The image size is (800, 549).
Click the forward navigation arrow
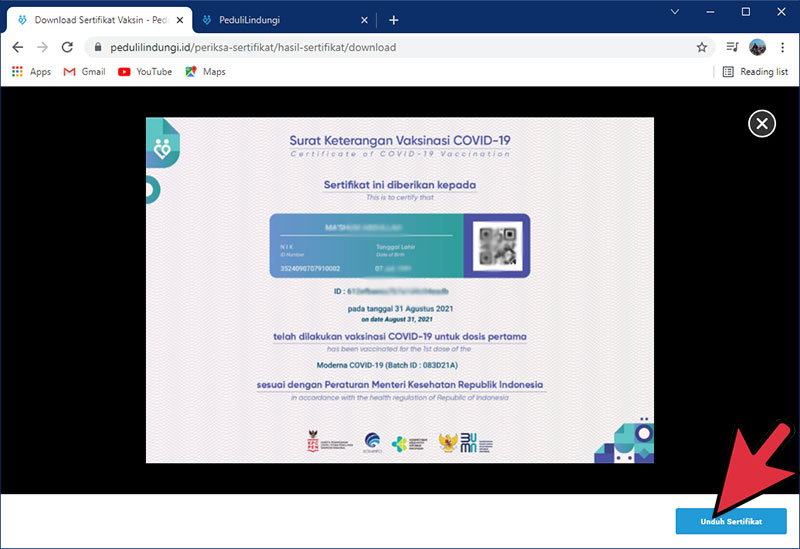click(x=42, y=47)
